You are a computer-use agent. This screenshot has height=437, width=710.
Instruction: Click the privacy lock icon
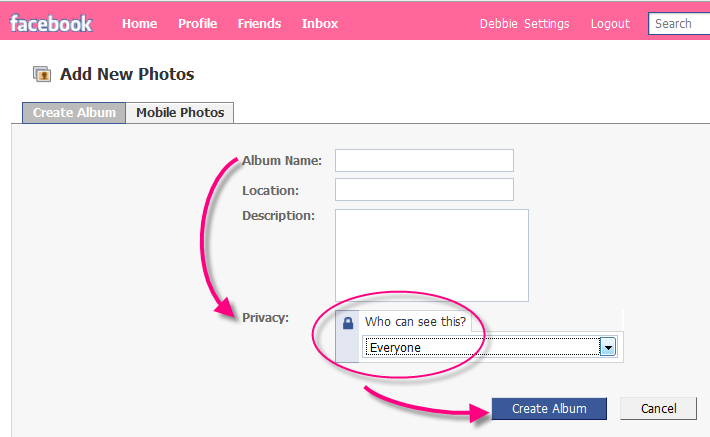348,323
